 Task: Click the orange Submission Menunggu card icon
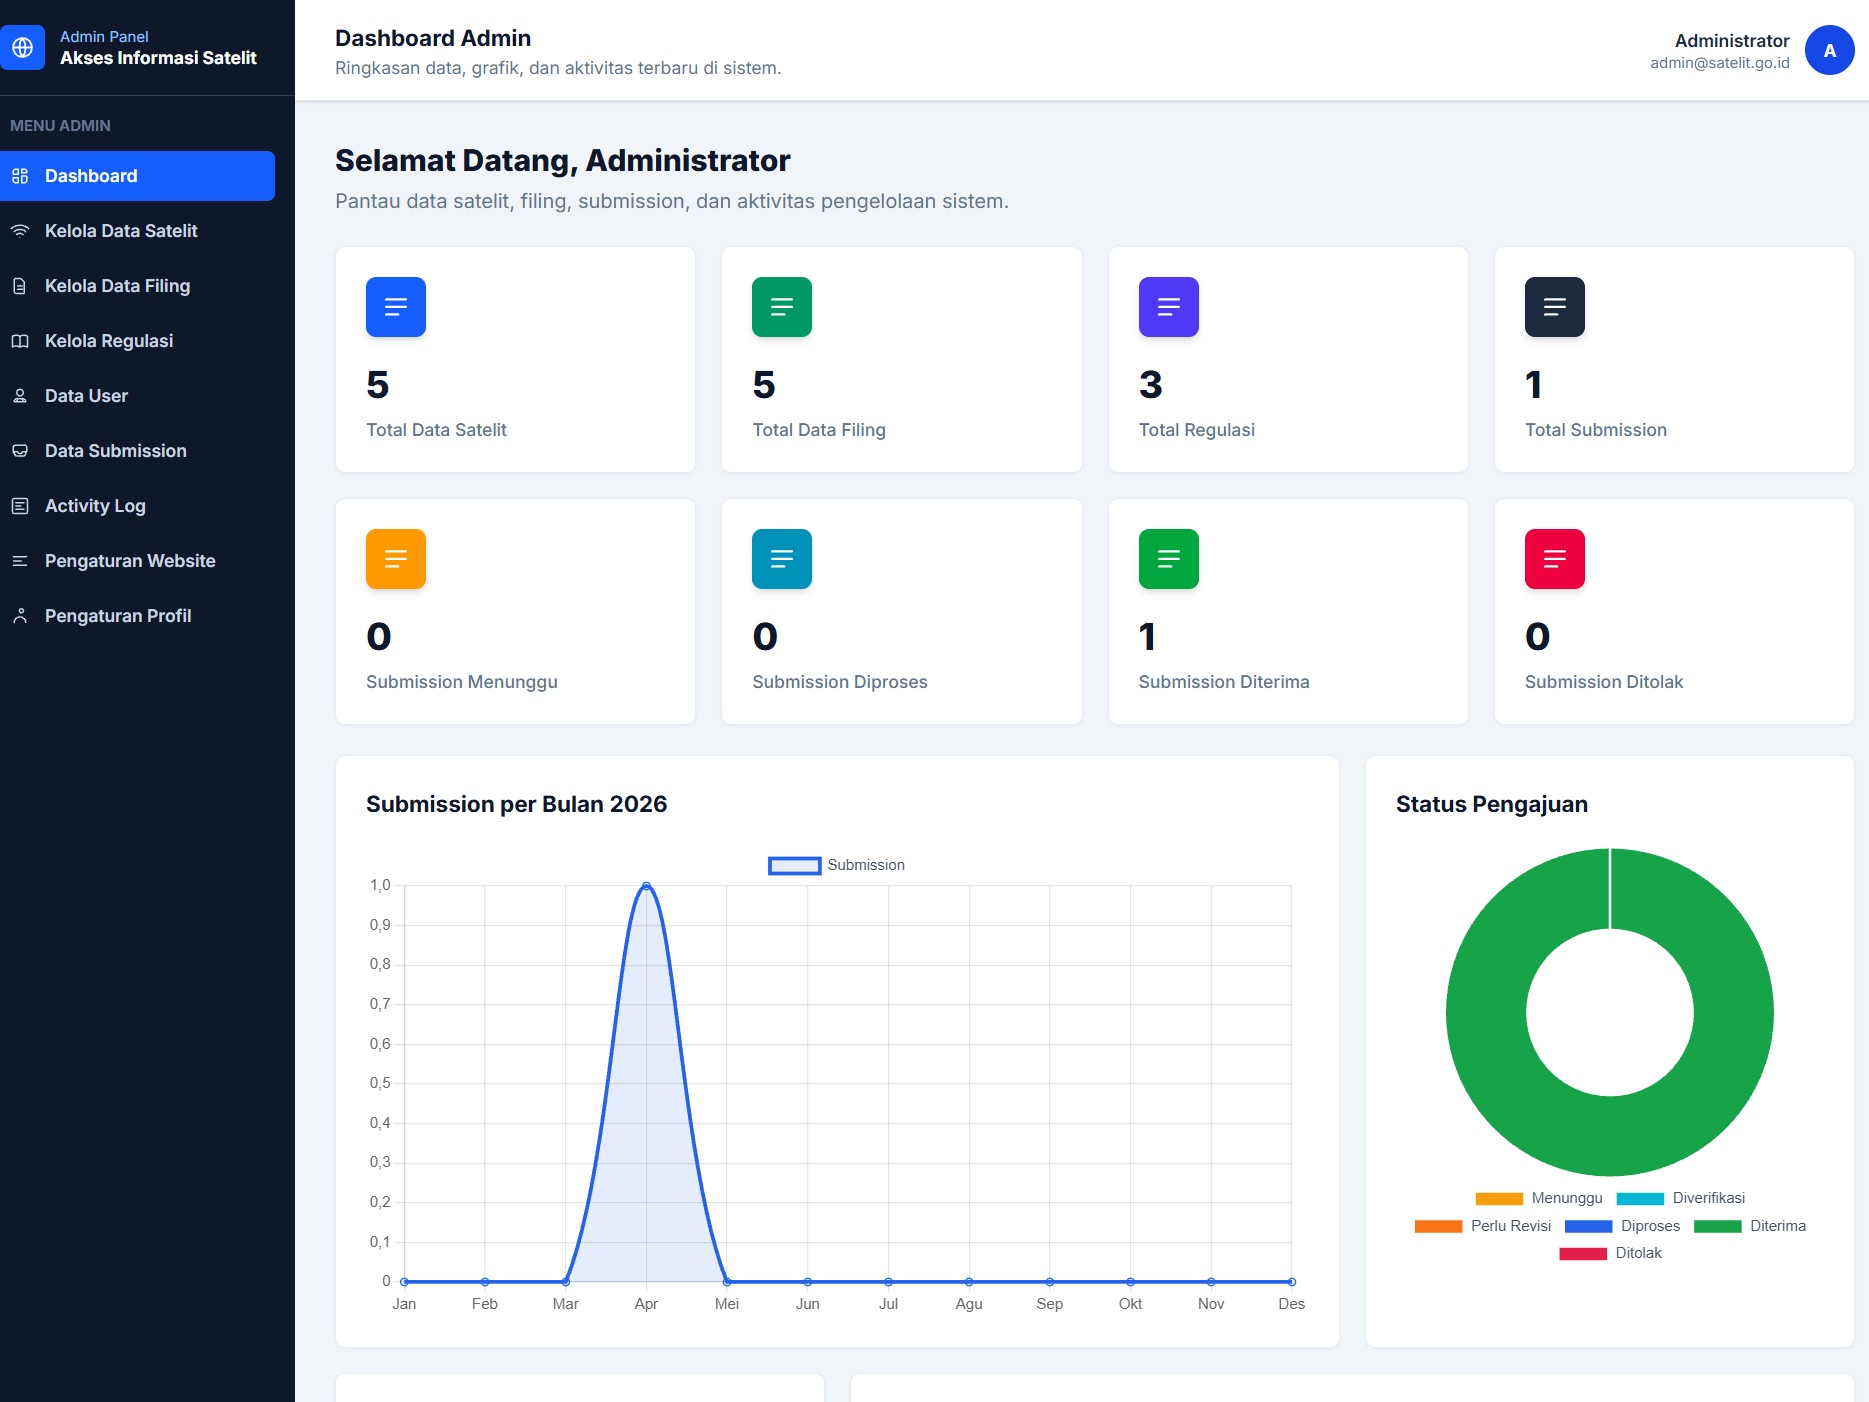click(x=396, y=559)
